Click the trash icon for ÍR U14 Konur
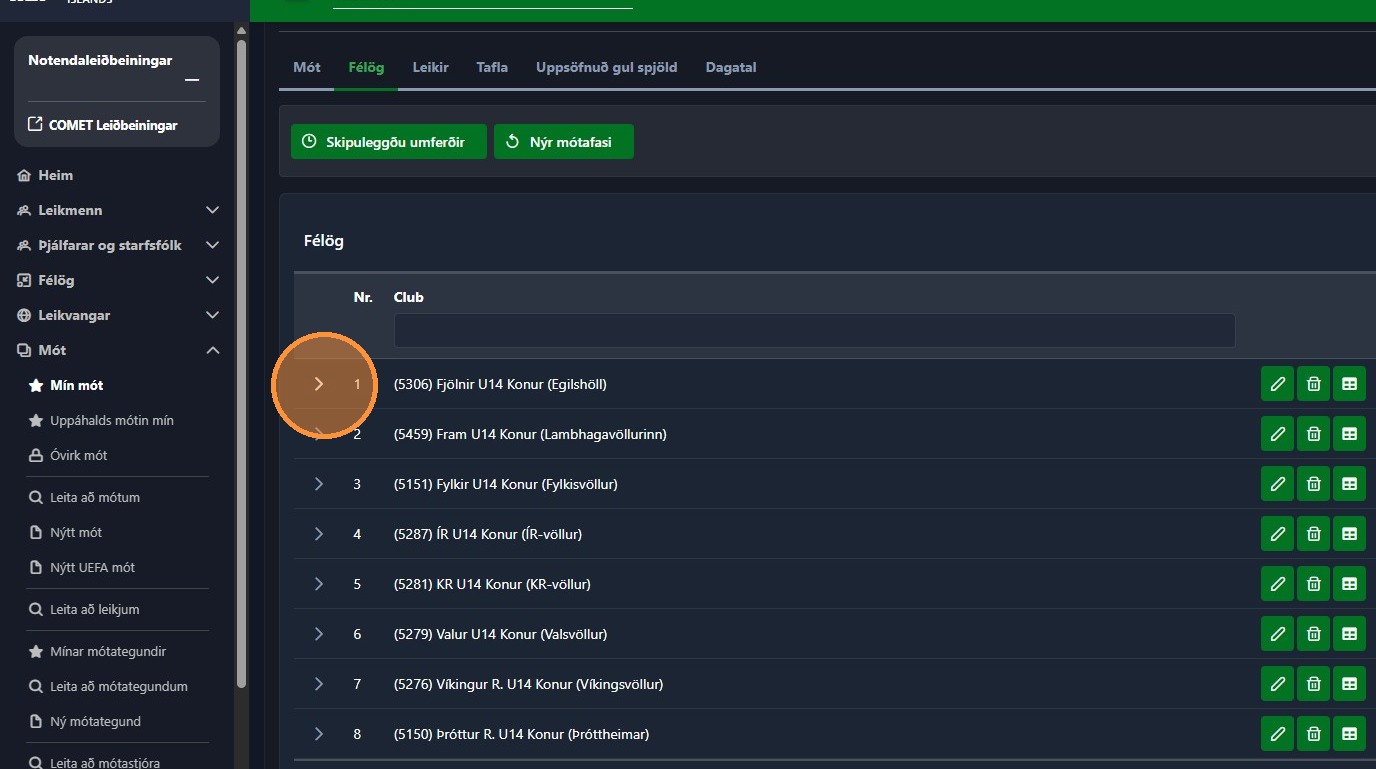 pos(1313,534)
